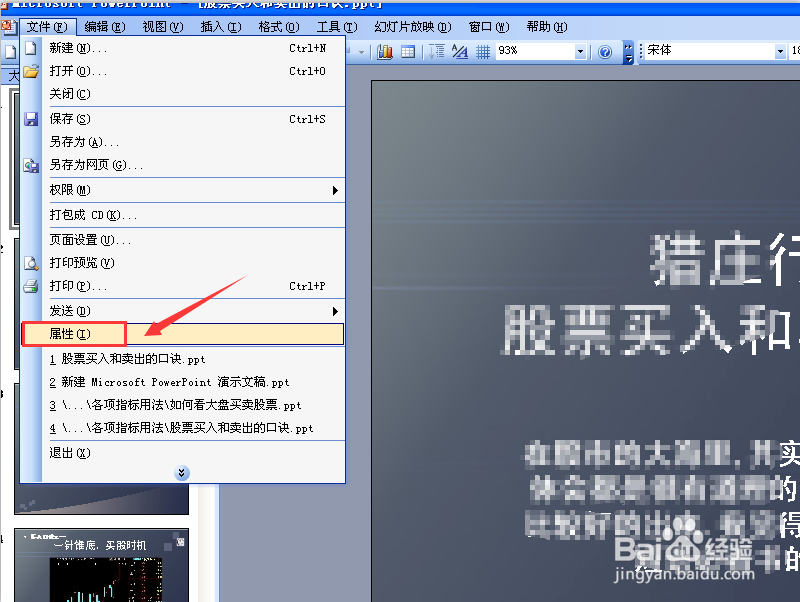This screenshot has width=800, height=602.
Task: Create a new presentation with the New icon
Action: pos(32,46)
